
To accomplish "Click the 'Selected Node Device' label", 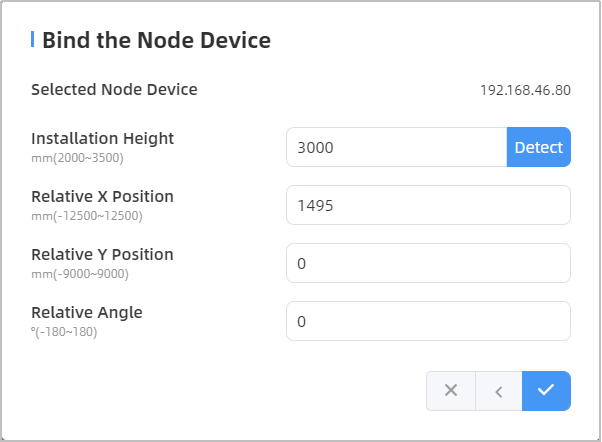I will [114, 89].
